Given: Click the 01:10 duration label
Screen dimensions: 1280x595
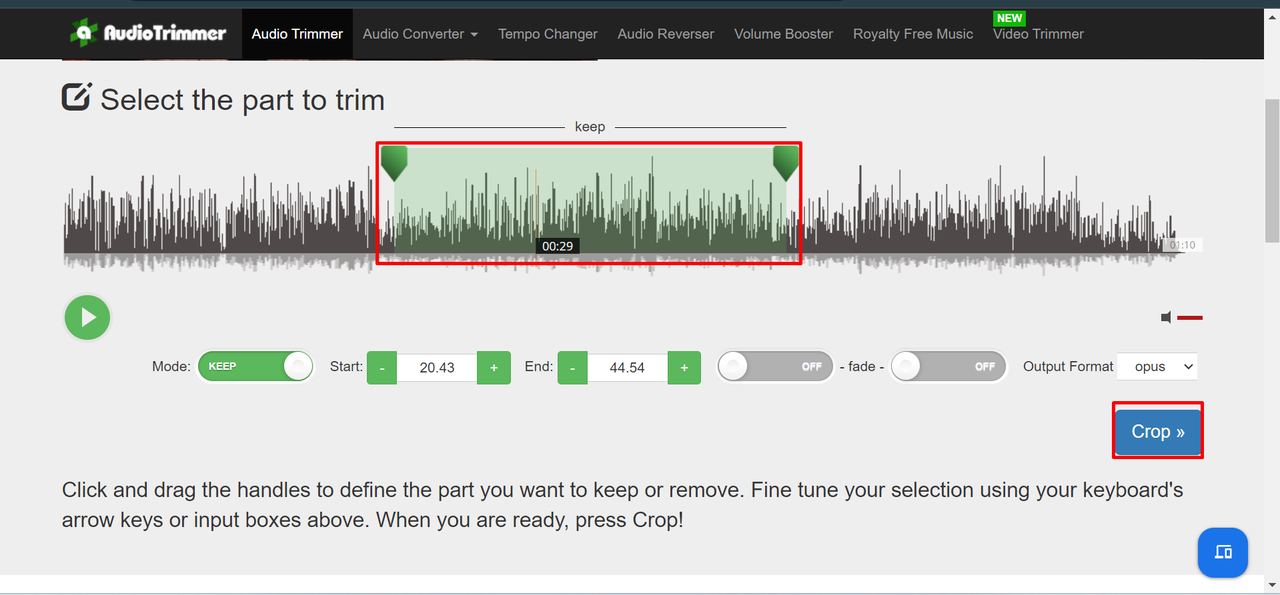Looking at the screenshot, I should pos(1182,245).
